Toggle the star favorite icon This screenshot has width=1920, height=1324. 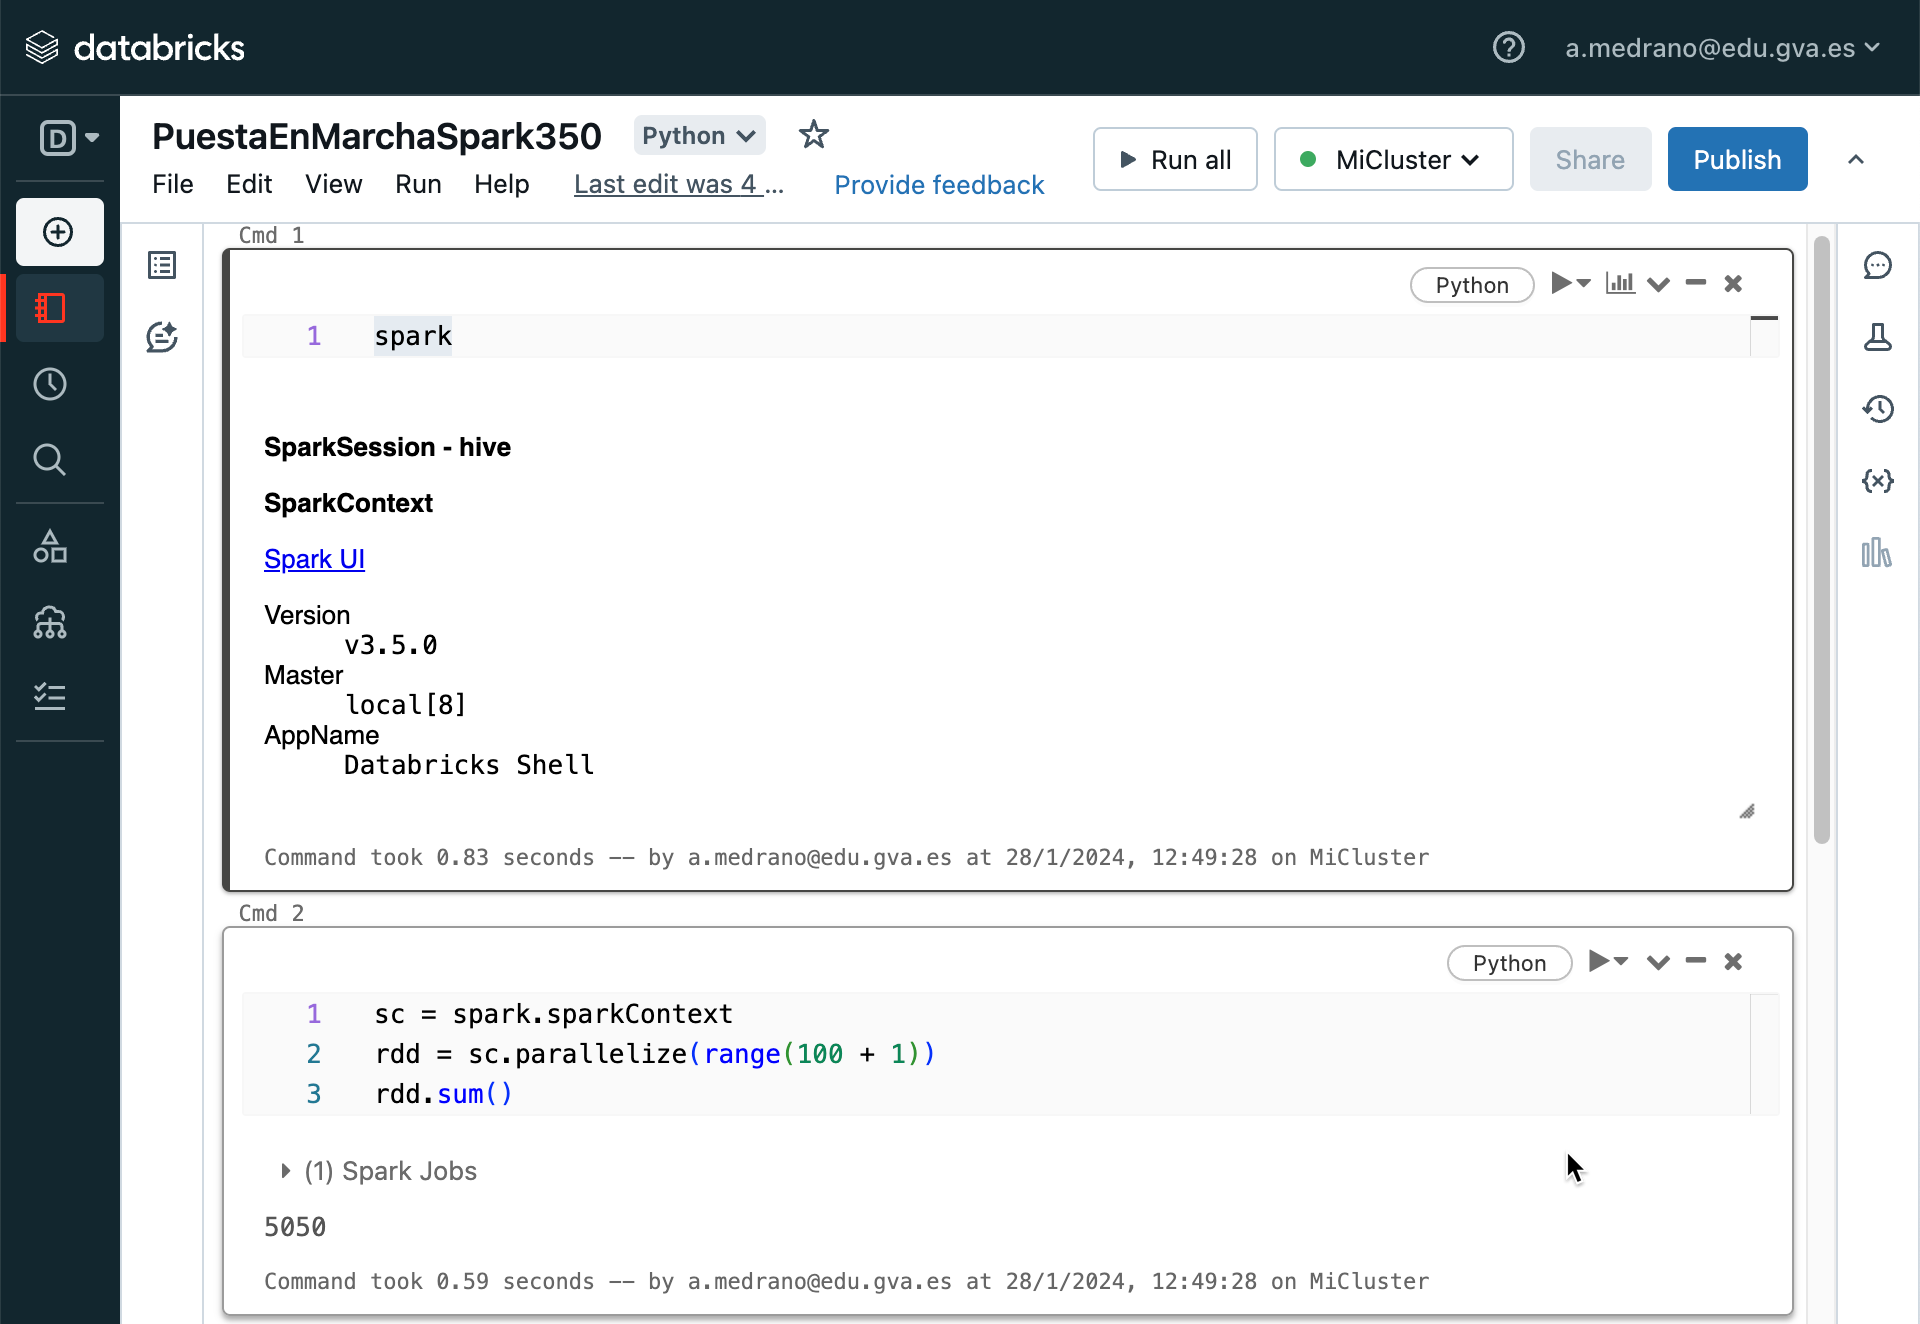tap(813, 136)
